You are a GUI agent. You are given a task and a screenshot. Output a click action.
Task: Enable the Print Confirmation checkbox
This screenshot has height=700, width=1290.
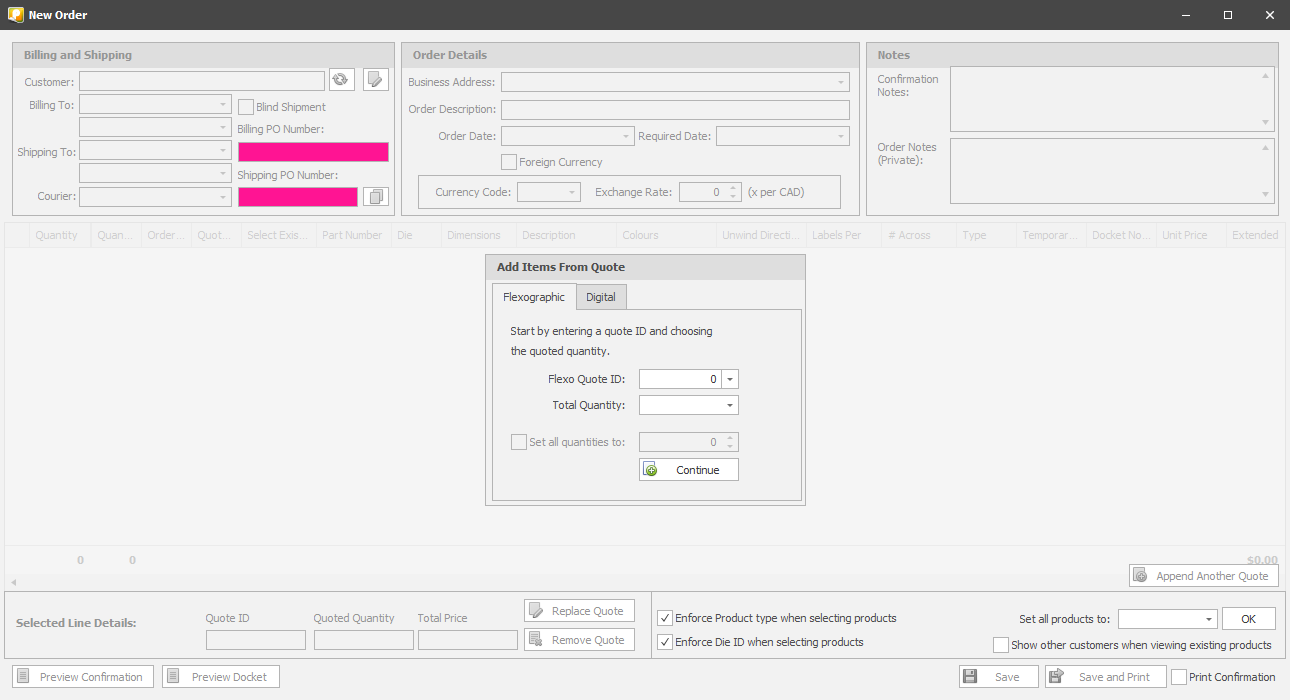pos(1179,677)
